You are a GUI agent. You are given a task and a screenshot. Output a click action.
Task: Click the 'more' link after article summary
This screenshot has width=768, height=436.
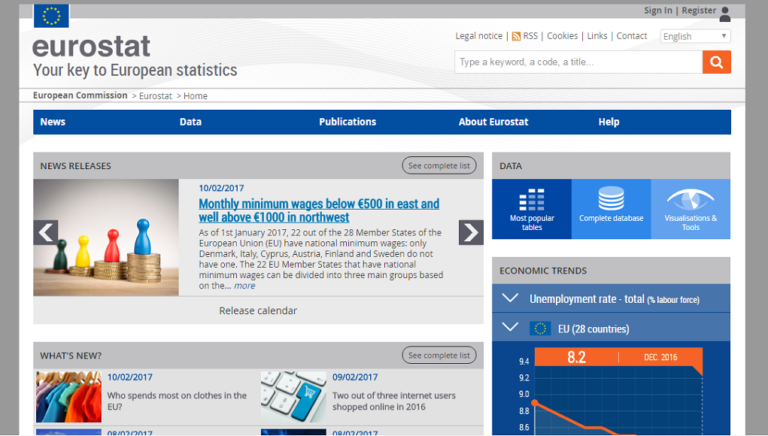(x=244, y=286)
